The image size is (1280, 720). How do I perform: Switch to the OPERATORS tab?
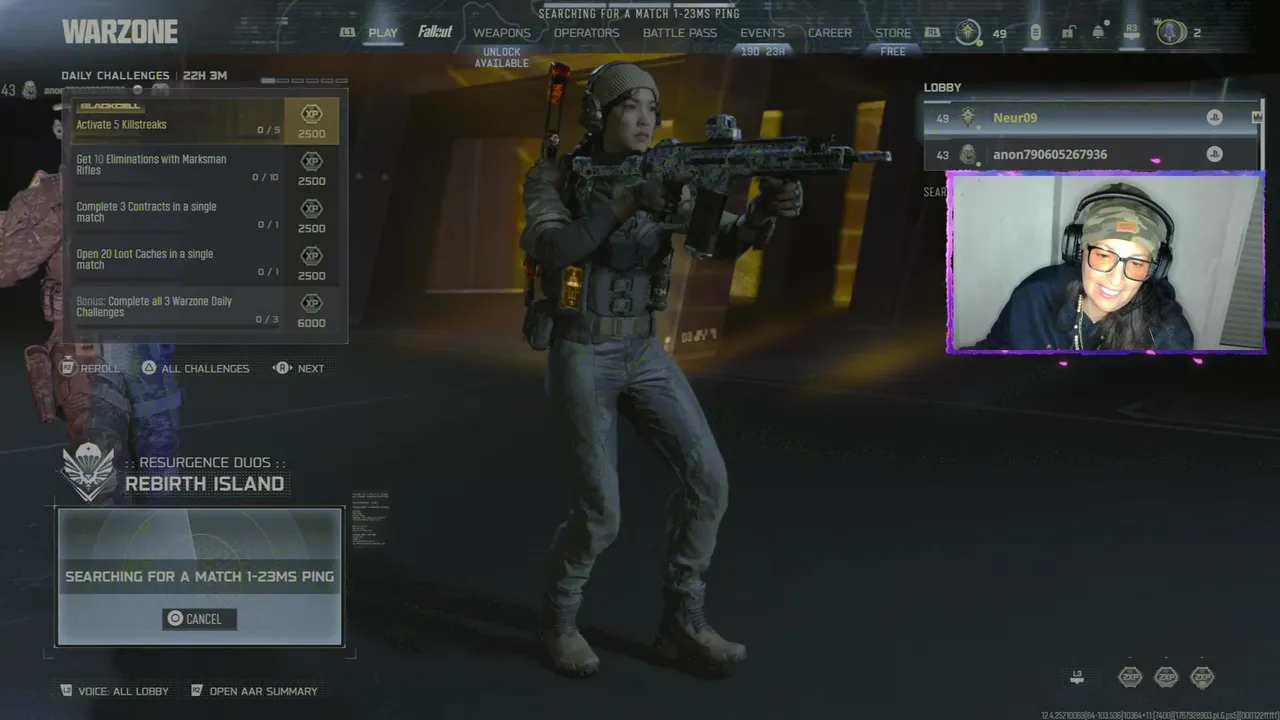click(587, 33)
